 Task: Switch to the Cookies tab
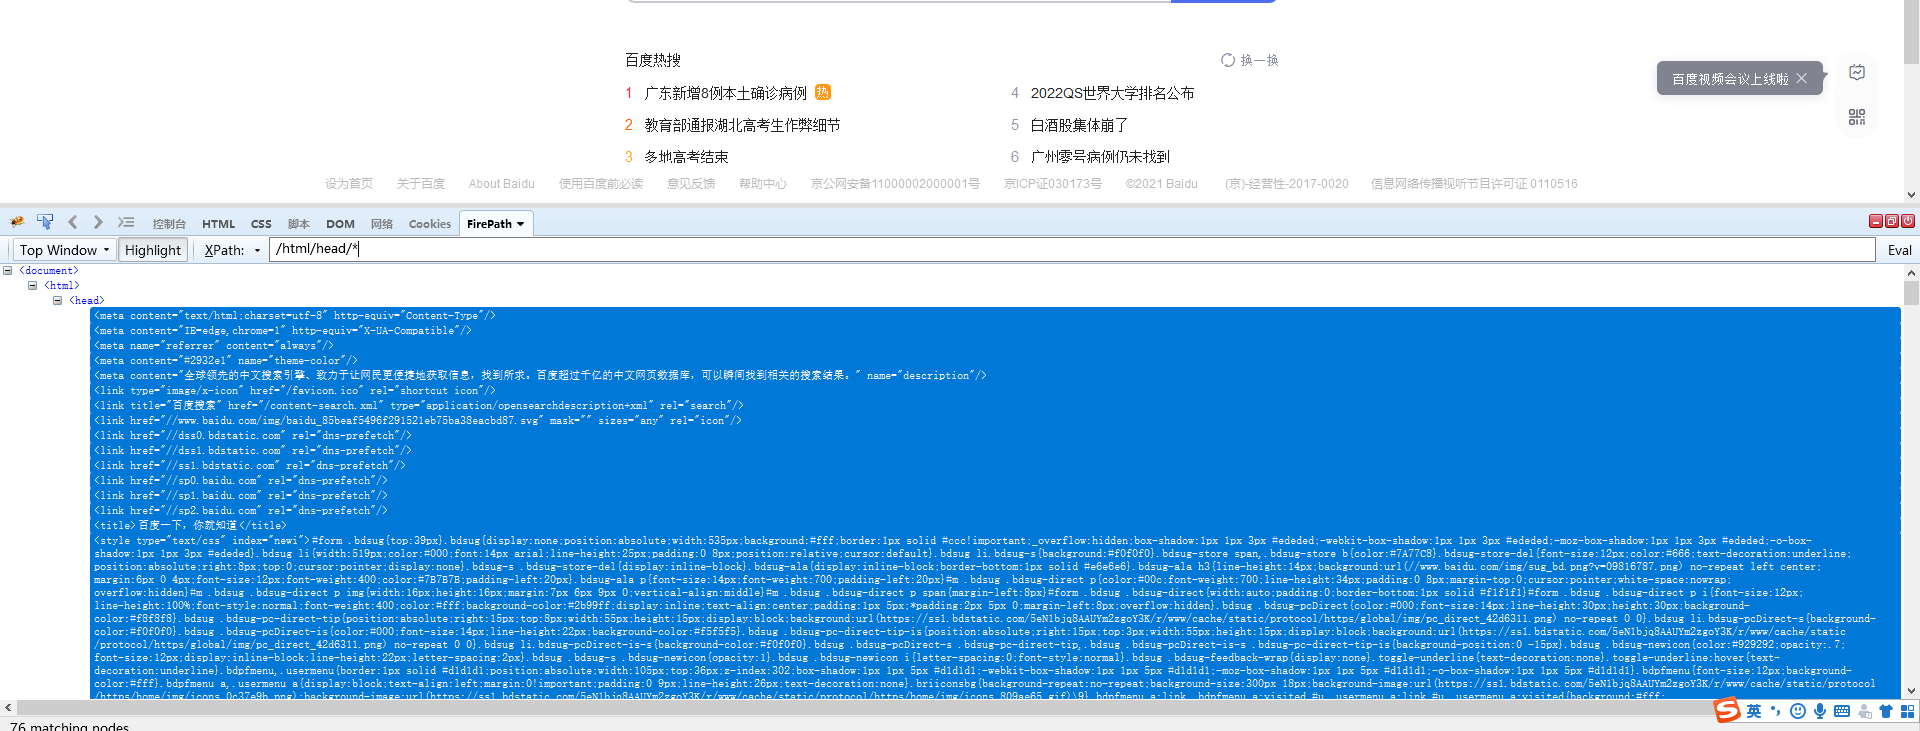(430, 224)
